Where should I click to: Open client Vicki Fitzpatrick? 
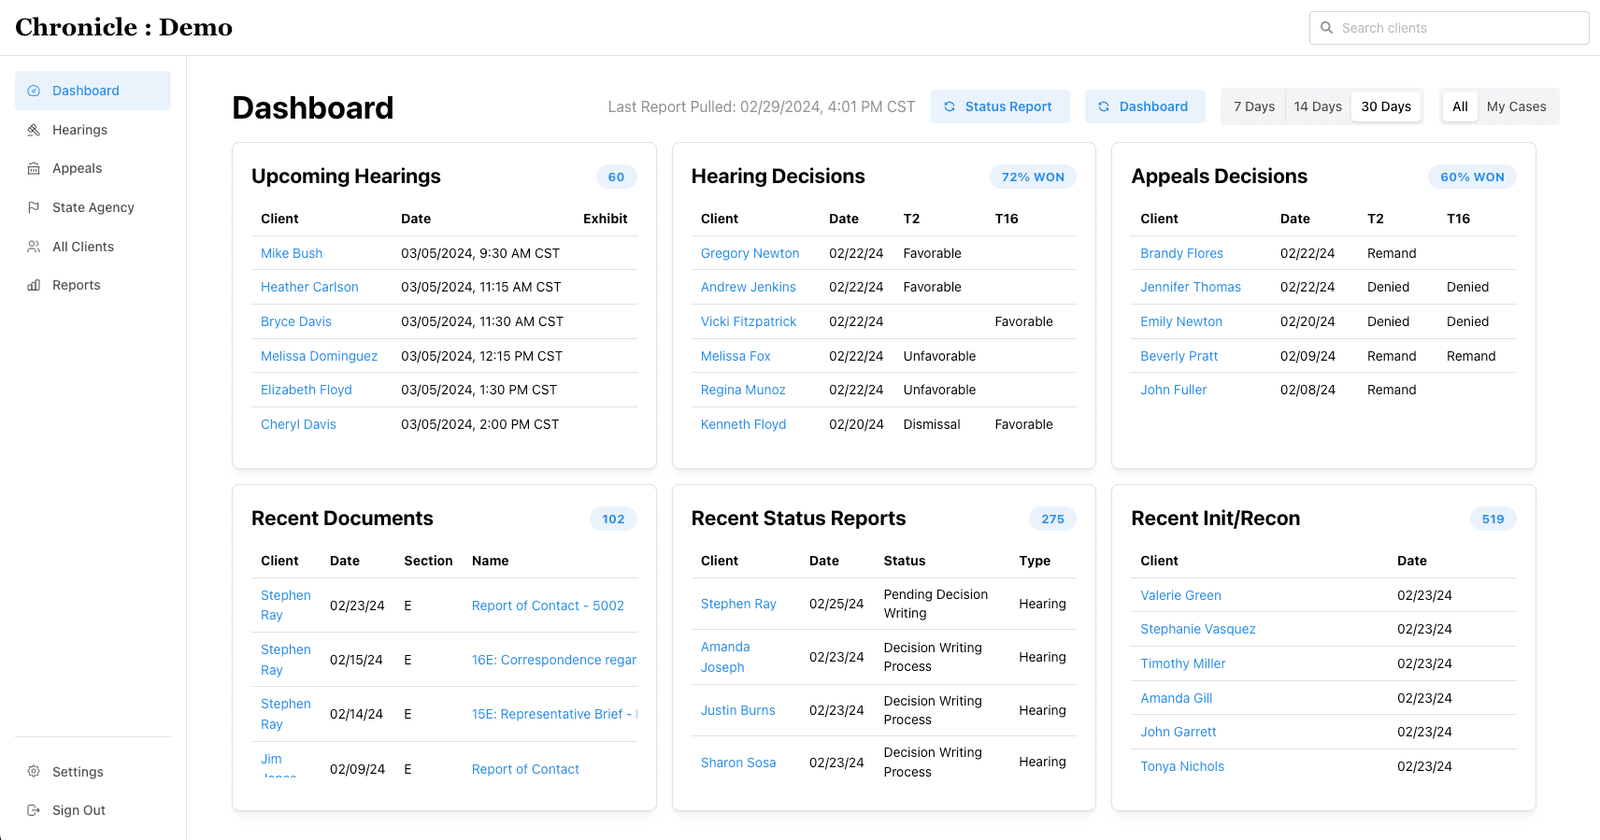[749, 322]
